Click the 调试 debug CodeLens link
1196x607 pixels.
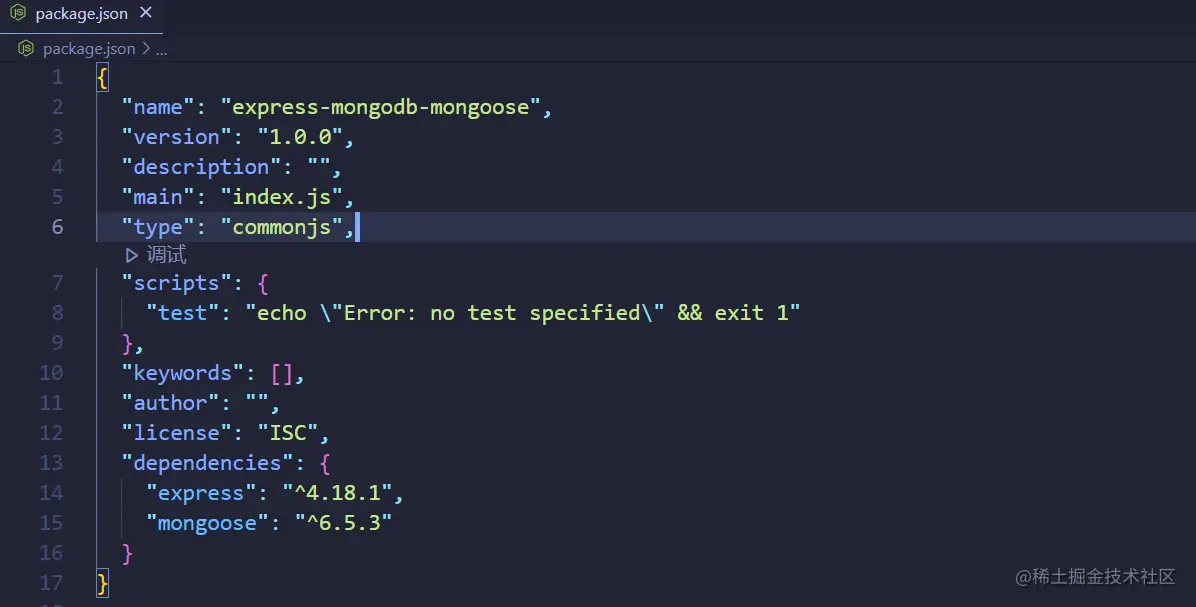pos(166,255)
